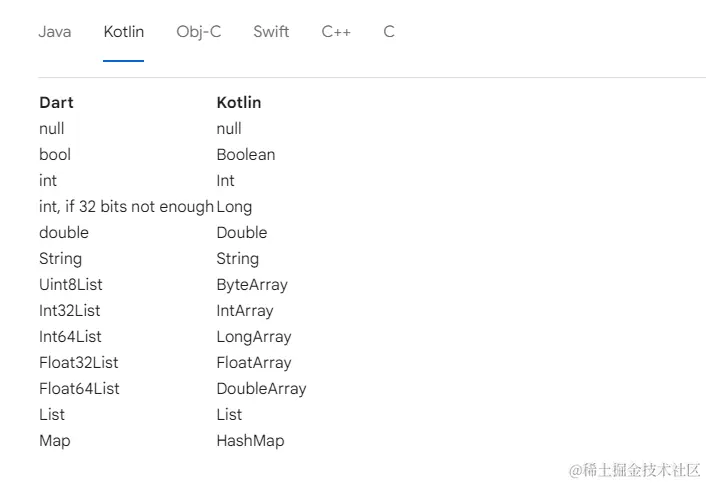Click the Kotlin column header
This screenshot has width=706, height=484.
click(239, 103)
